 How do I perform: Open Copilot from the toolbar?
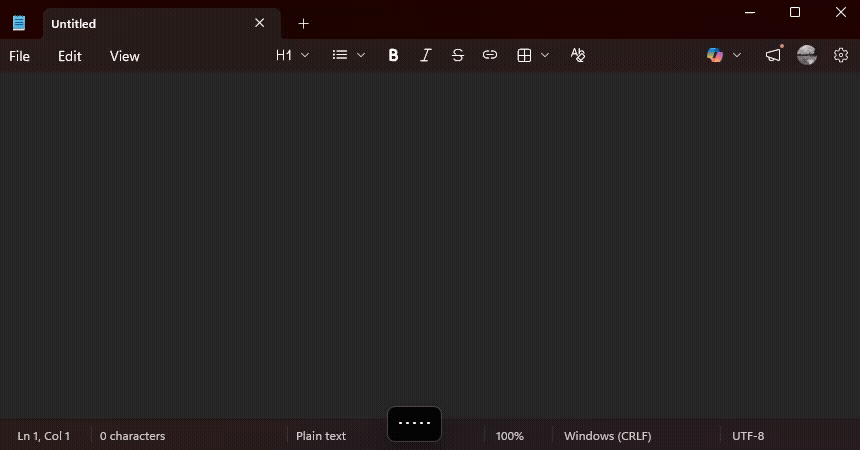(715, 55)
